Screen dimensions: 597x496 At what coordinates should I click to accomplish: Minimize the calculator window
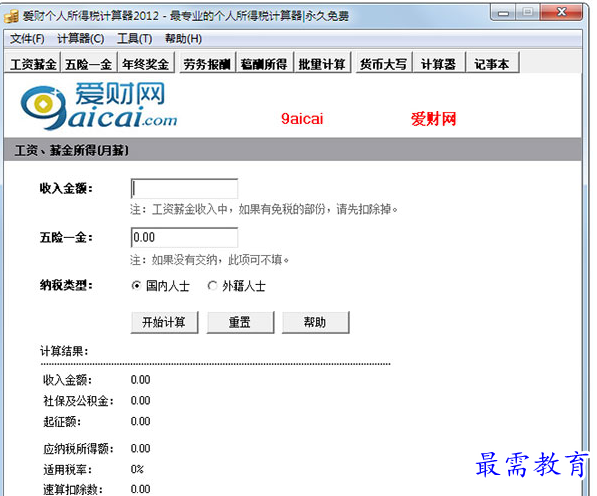tap(503, 13)
